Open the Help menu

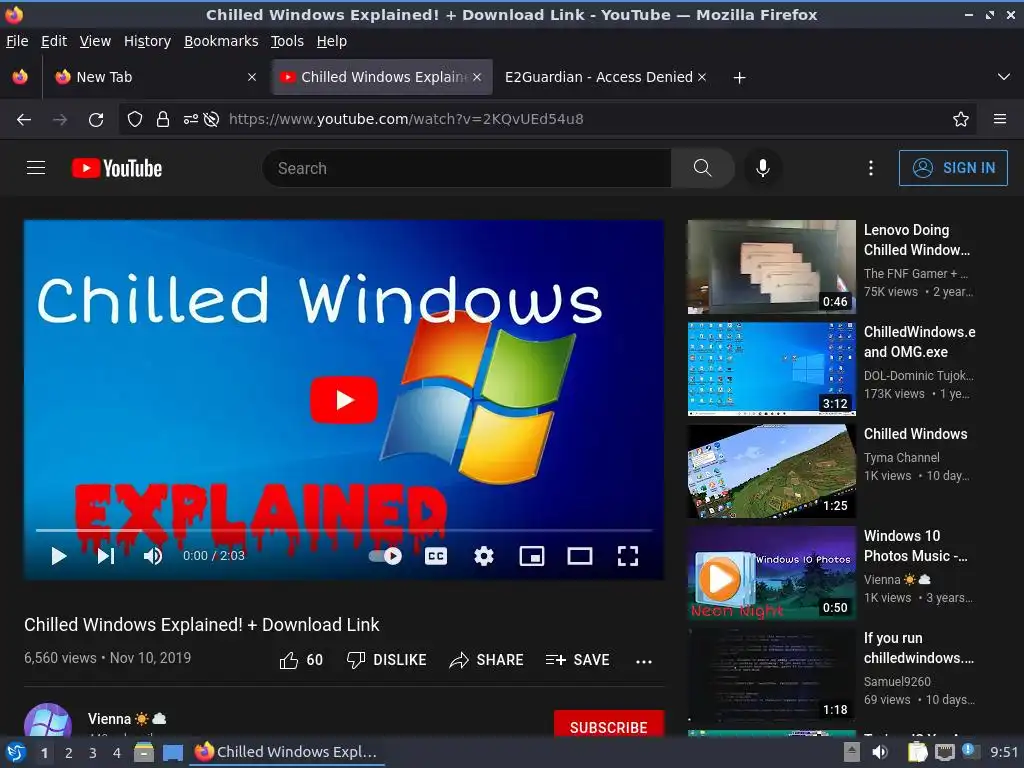pos(332,41)
